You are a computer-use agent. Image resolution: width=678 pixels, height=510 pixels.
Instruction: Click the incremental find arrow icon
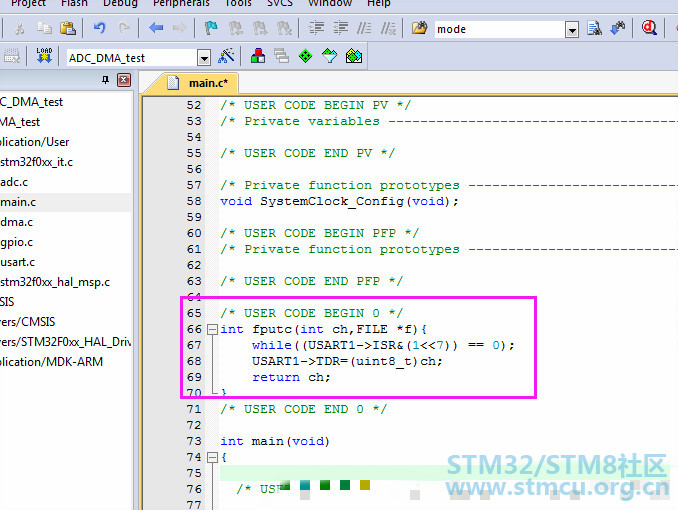click(x=618, y=29)
